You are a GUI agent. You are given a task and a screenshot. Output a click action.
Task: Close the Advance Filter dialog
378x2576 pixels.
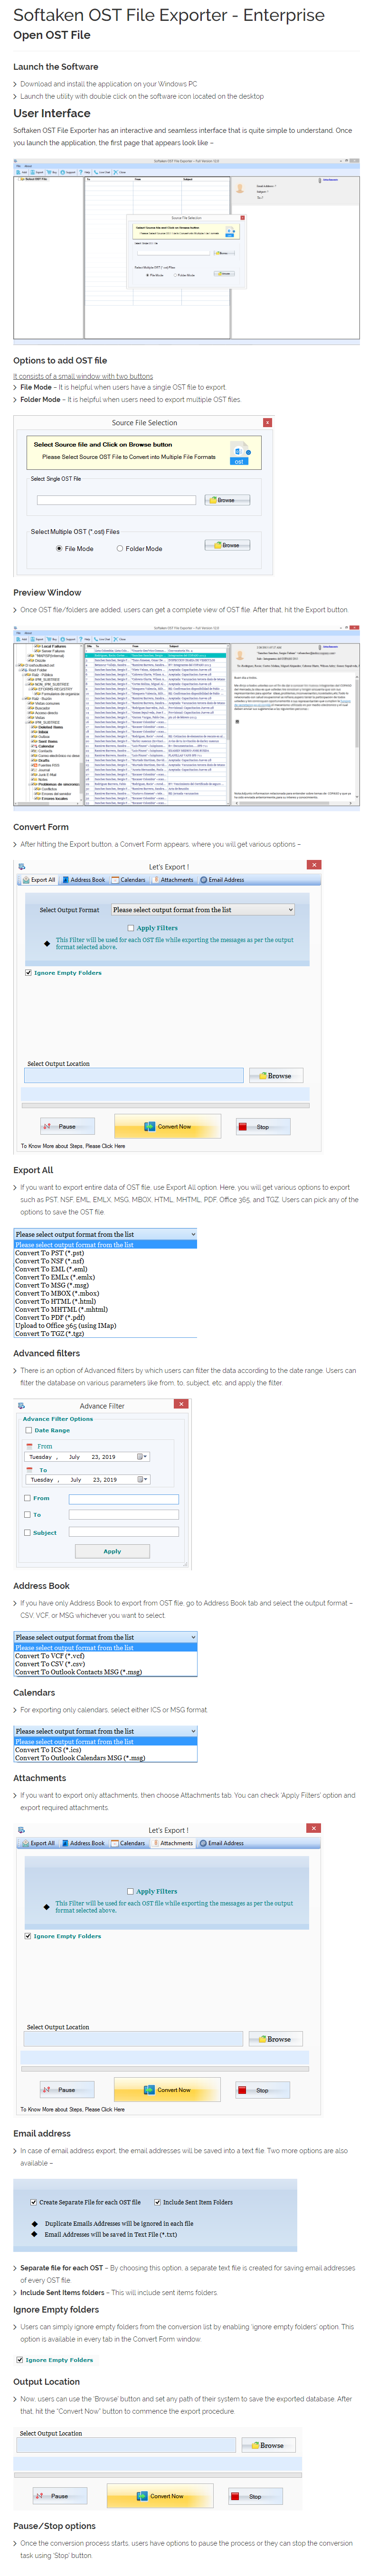[x=181, y=1404]
